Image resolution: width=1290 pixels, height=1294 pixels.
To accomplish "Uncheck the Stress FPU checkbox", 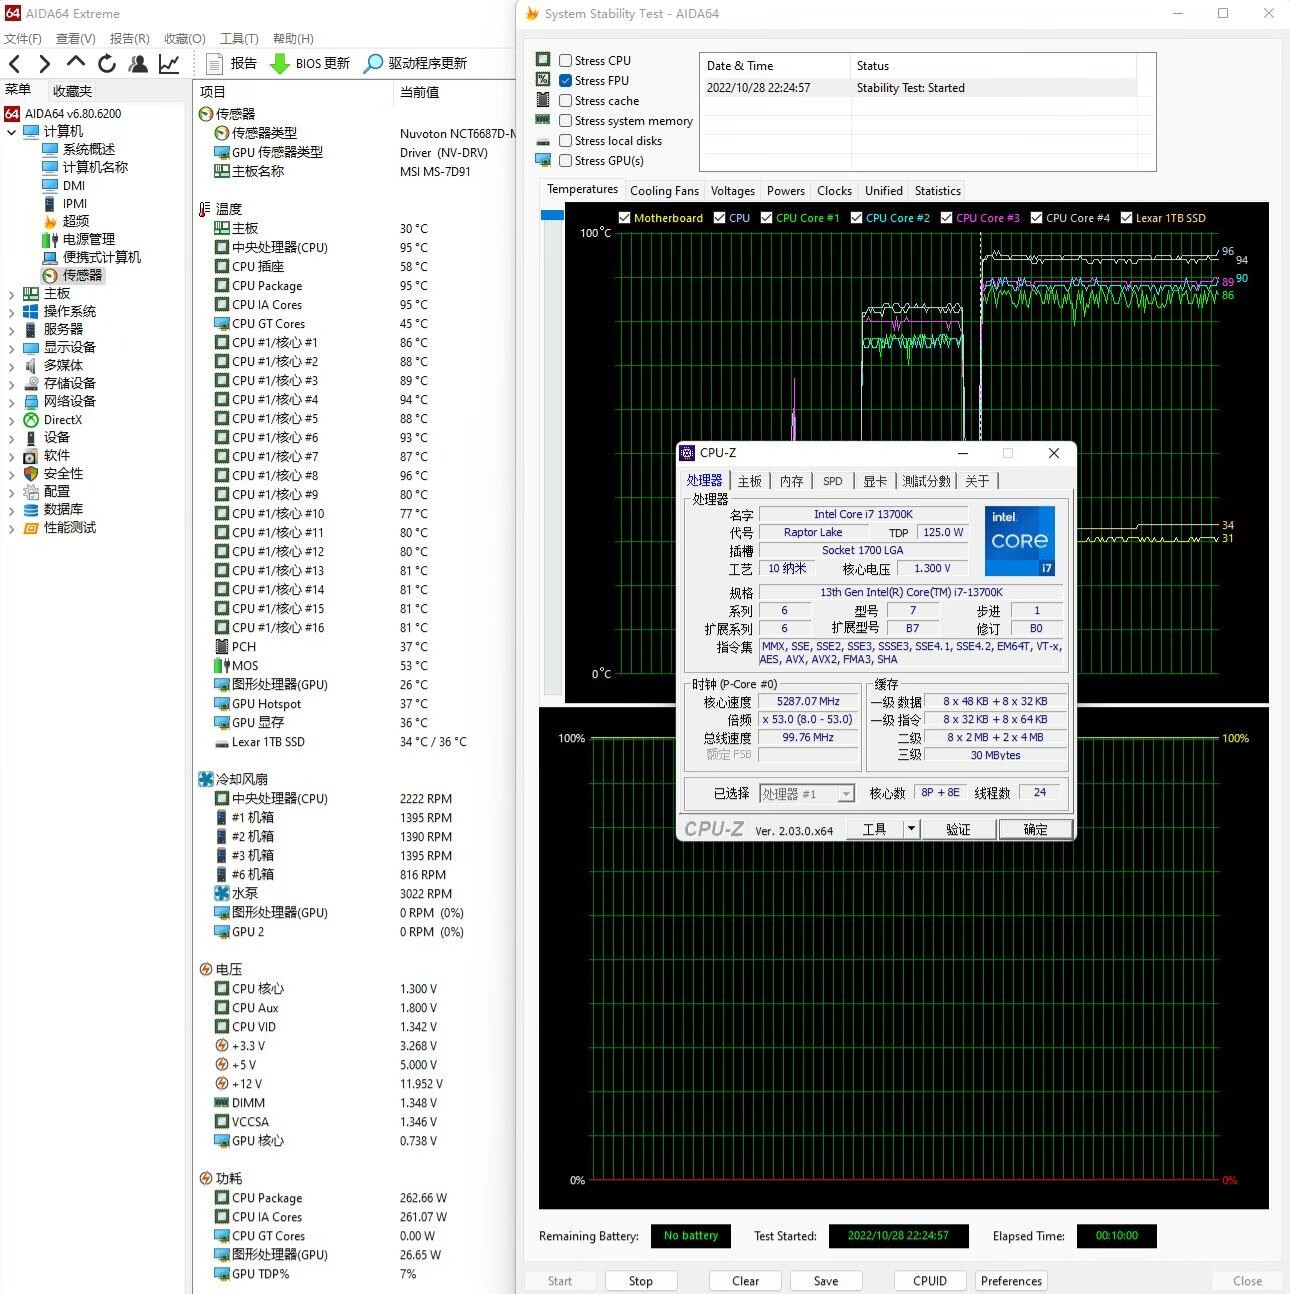I will (566, 81).
